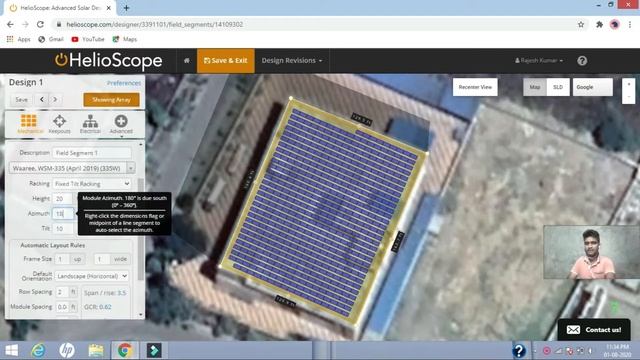Switch to Chrome in taskbar
Image resolution: width=640 pixels, height=360 pixels.
(125, 350)
